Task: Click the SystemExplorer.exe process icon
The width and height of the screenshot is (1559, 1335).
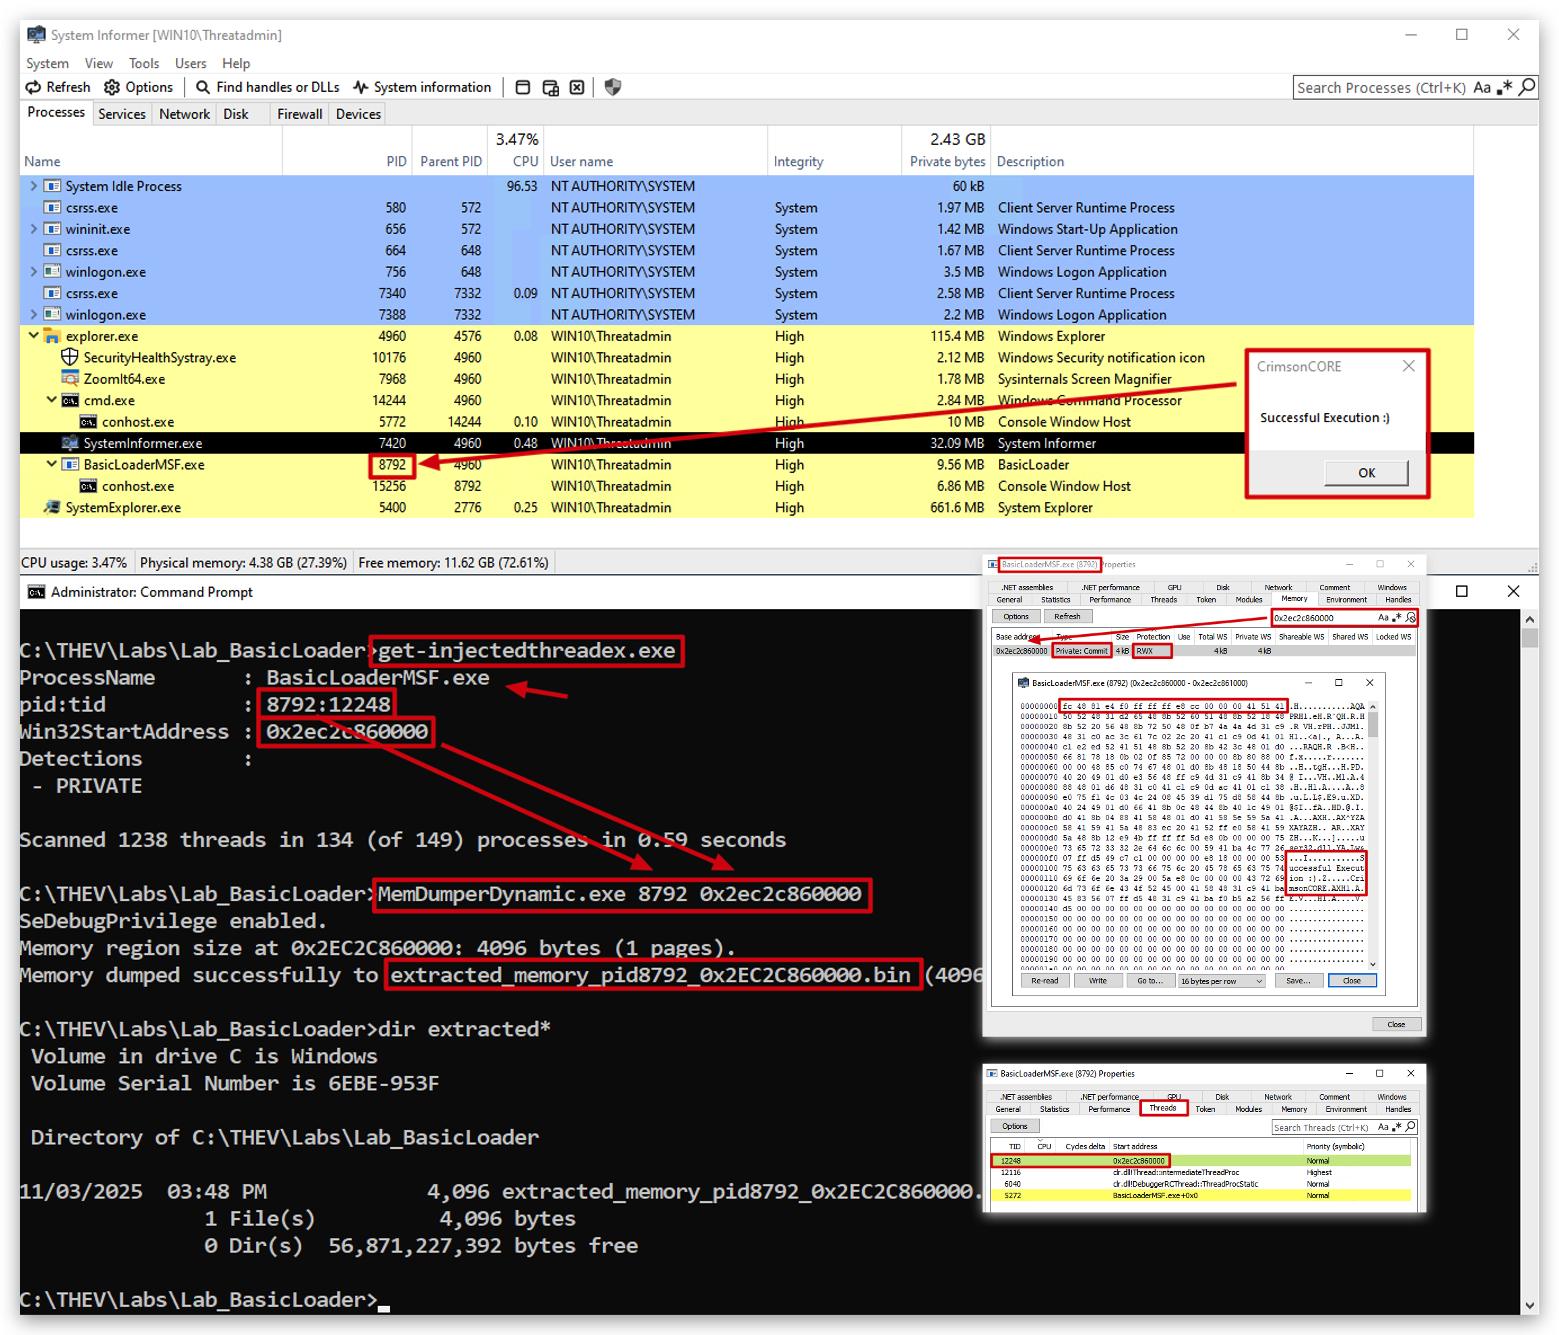Action: (52, 507)
